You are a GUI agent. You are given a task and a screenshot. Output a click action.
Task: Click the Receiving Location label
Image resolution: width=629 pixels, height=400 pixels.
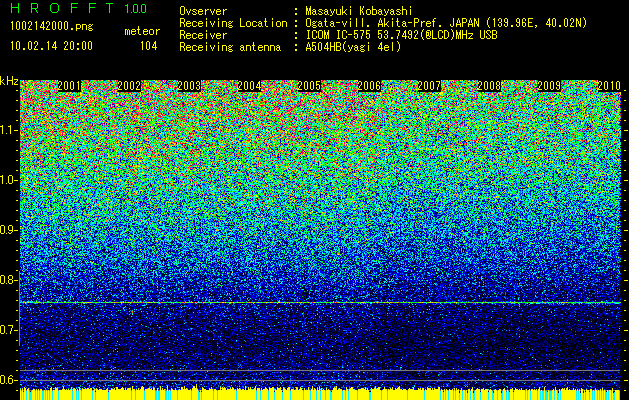pyautogui.click(x=233, y=23)
